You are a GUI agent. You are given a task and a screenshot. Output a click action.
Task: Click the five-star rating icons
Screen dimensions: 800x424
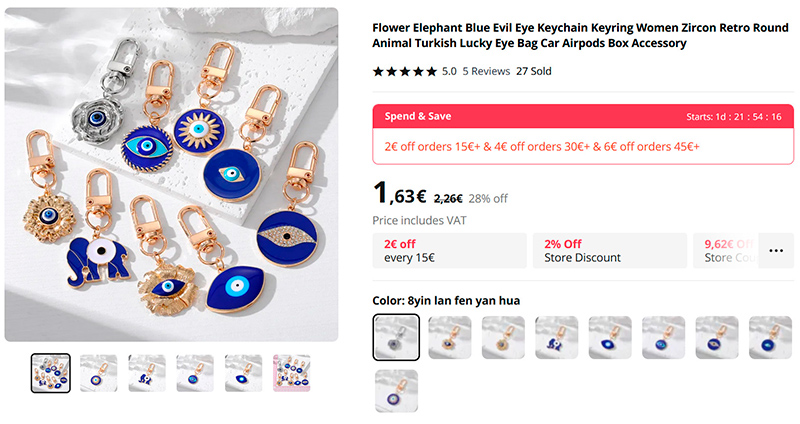405,71
